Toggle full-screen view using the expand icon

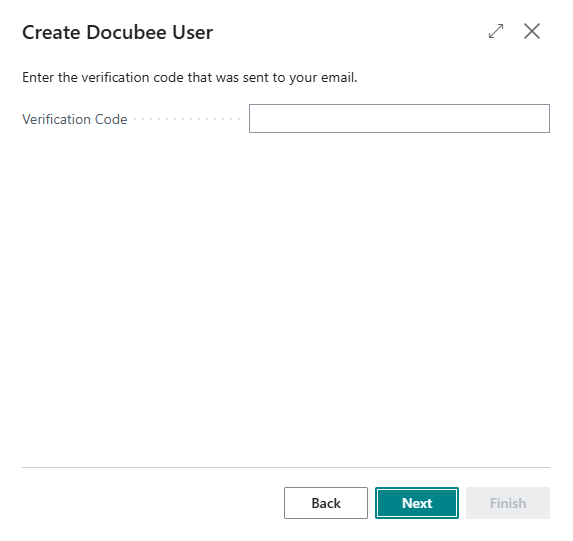point(496,31)
